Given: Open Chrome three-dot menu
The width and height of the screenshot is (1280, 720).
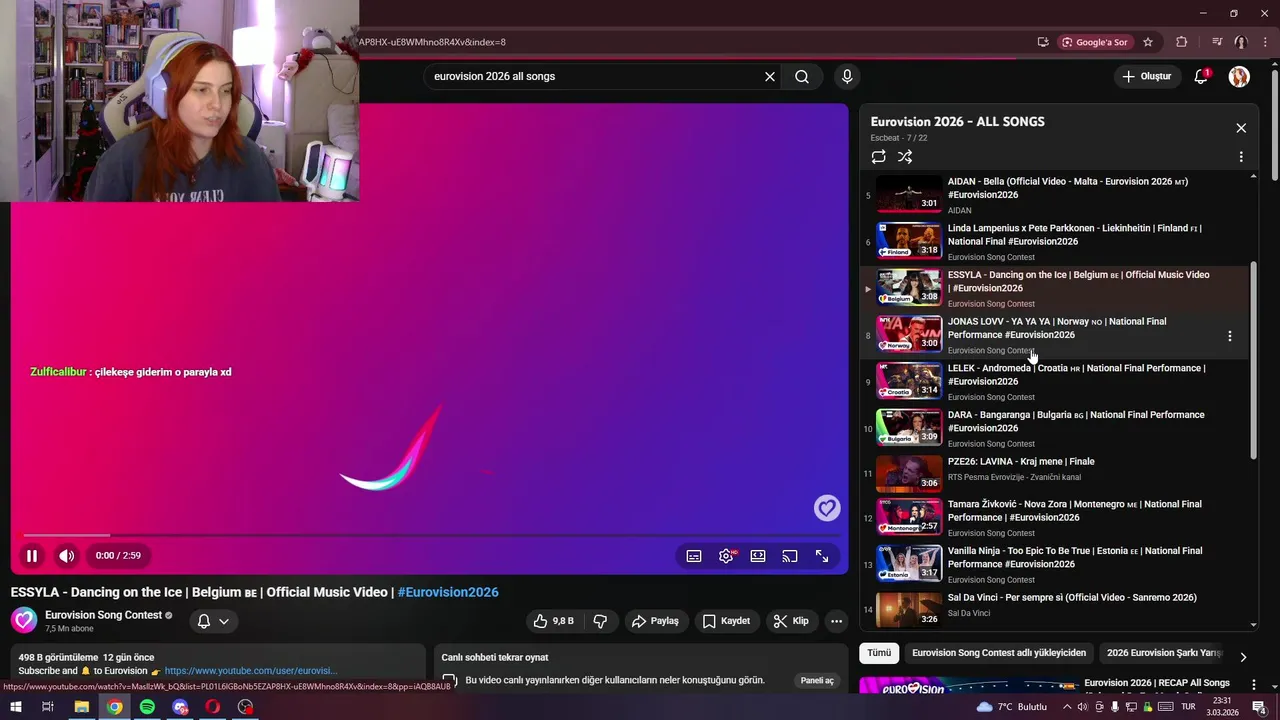Looking at the screenshot, I should pos(1265,42).
